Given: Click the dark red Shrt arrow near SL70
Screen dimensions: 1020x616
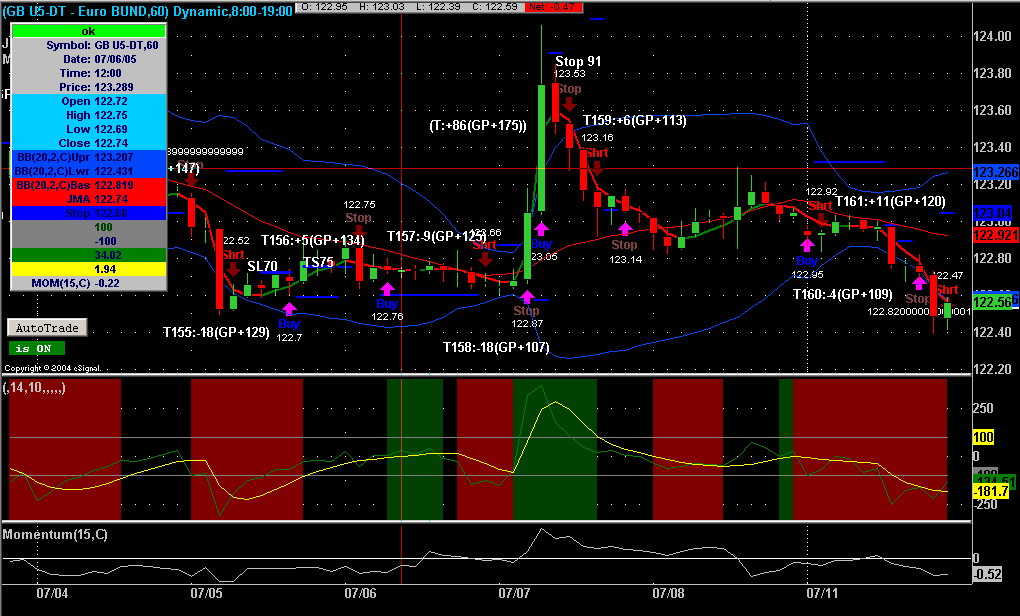Looking at the screenshot, I should tap(233, 269).
